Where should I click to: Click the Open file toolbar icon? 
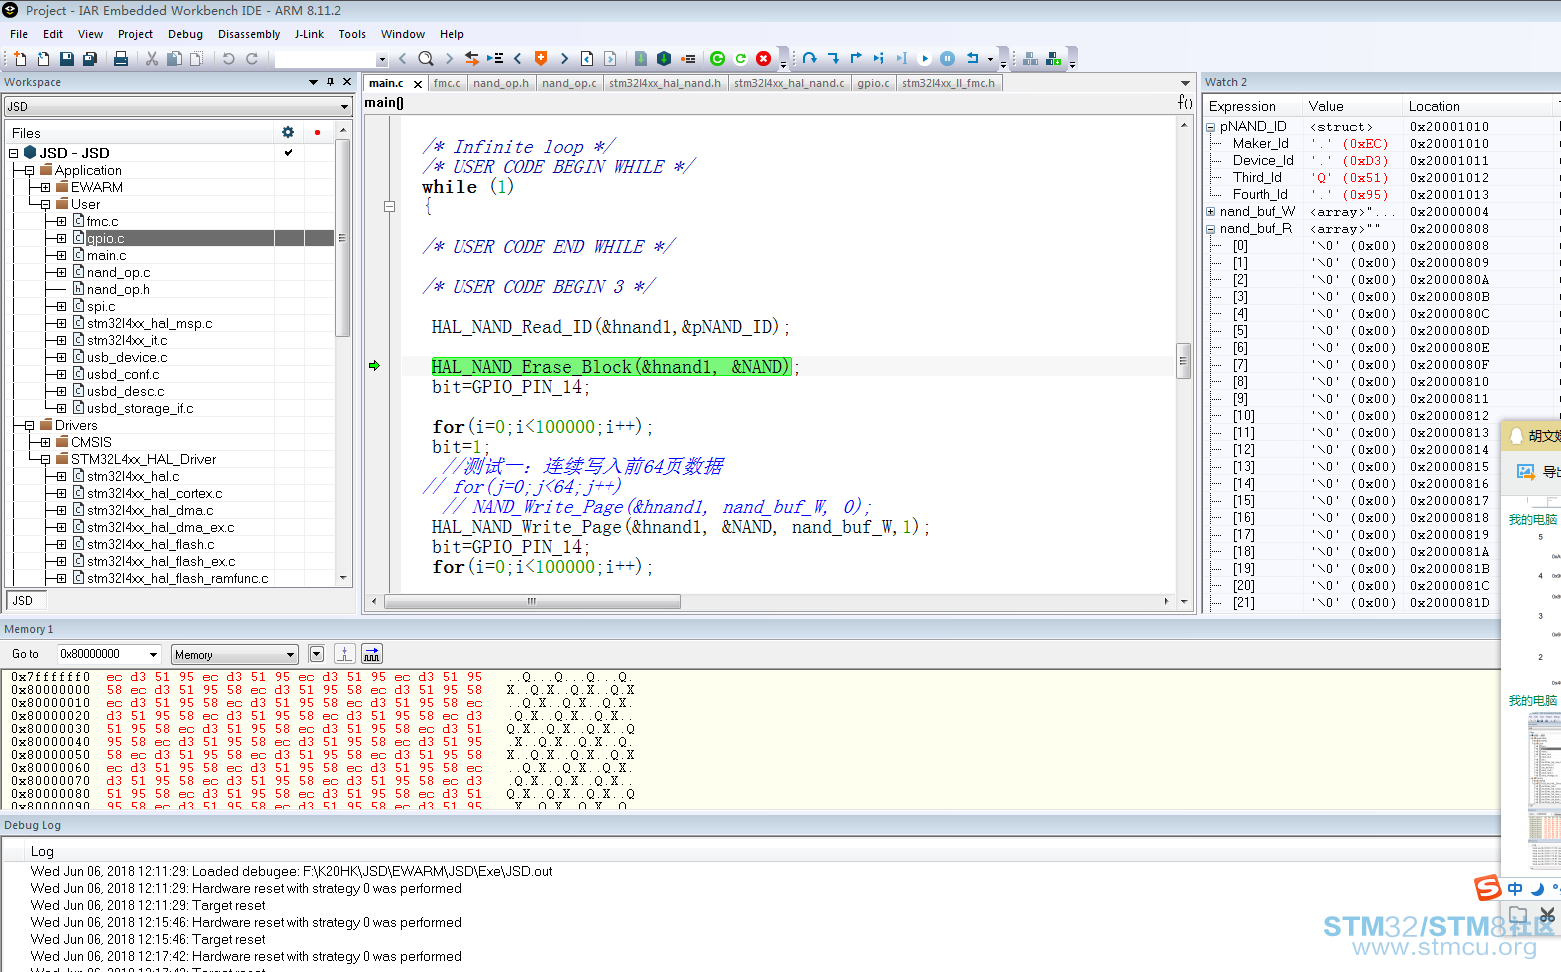pos(43,59)
